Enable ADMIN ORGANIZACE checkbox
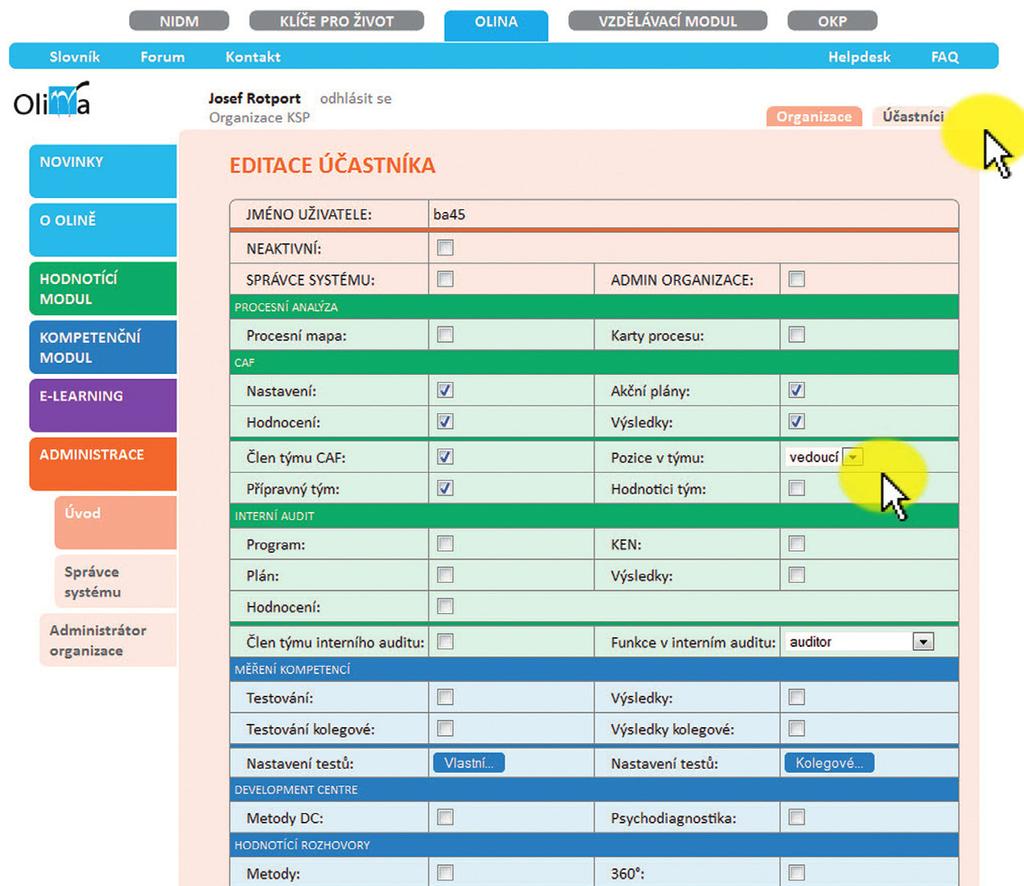1024x886 pixels. [x=796, y=279]
